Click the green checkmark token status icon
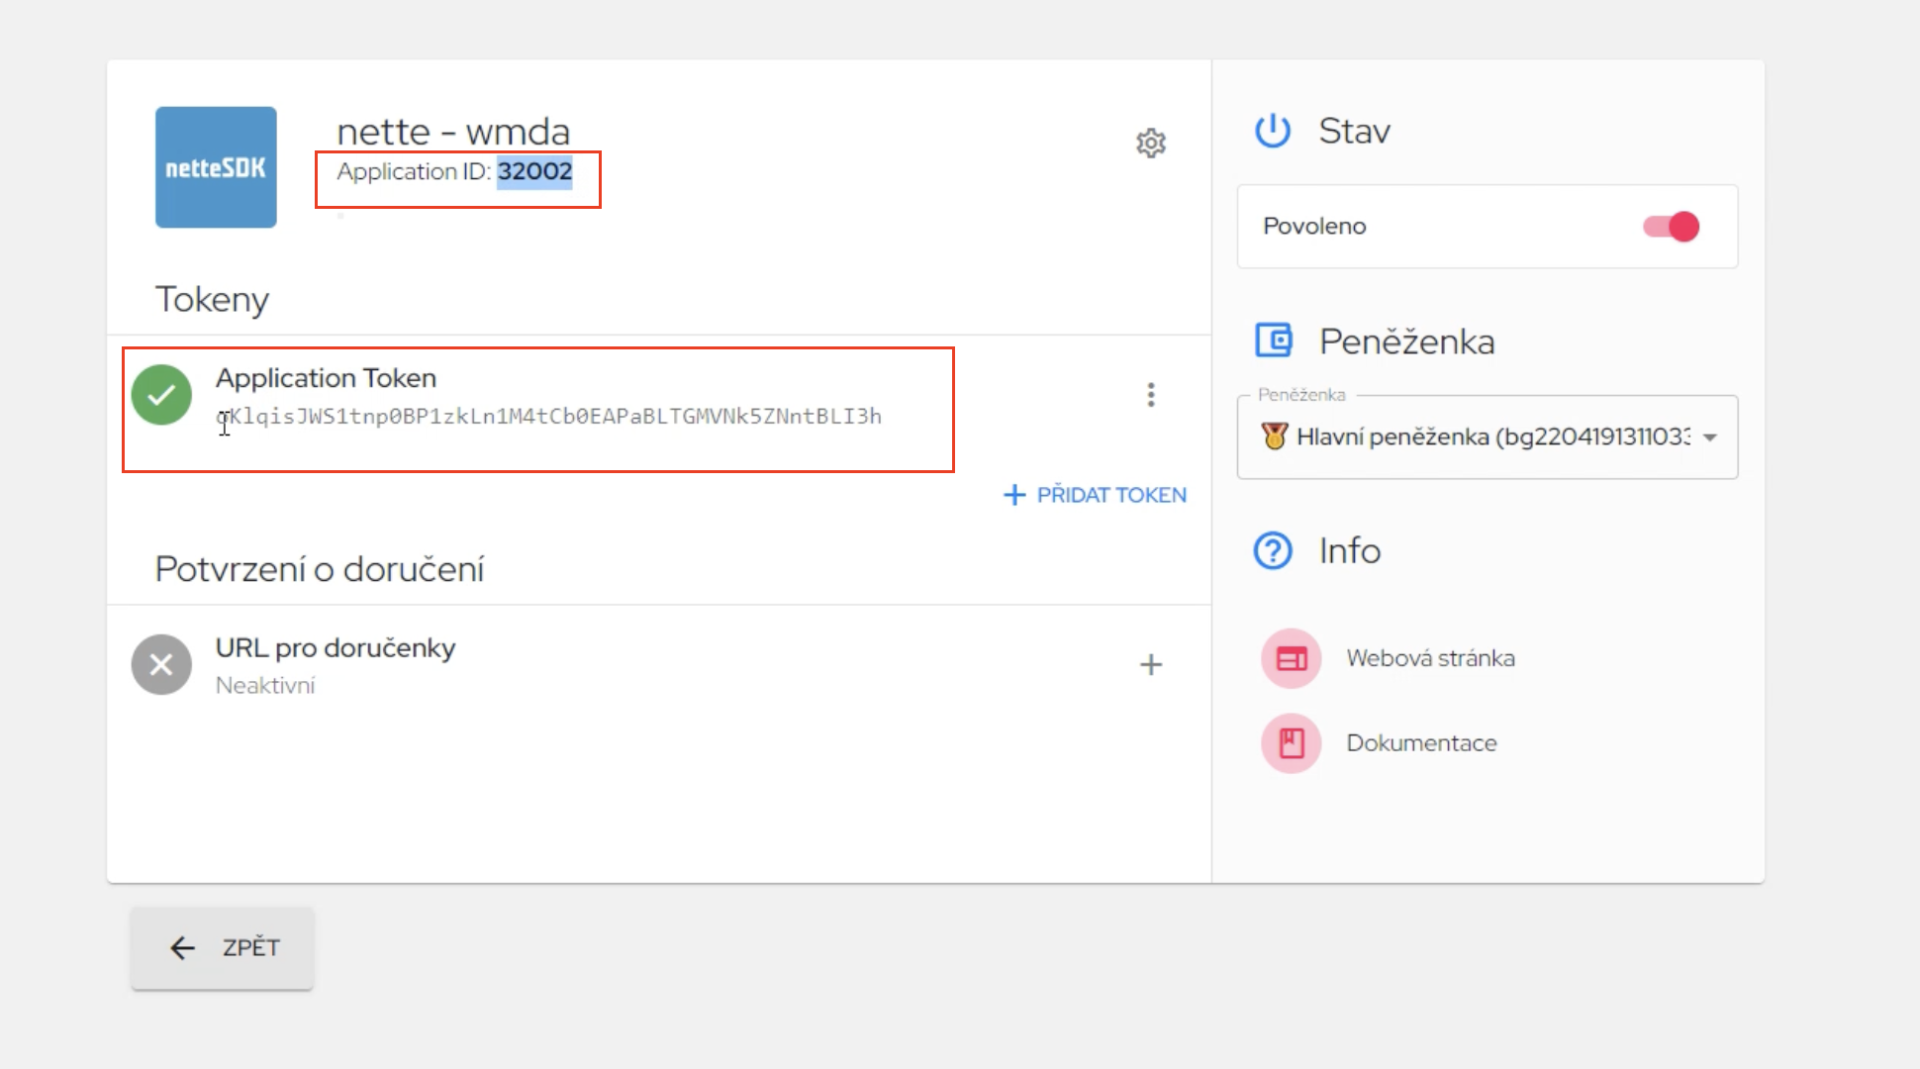 coord(161,395)
